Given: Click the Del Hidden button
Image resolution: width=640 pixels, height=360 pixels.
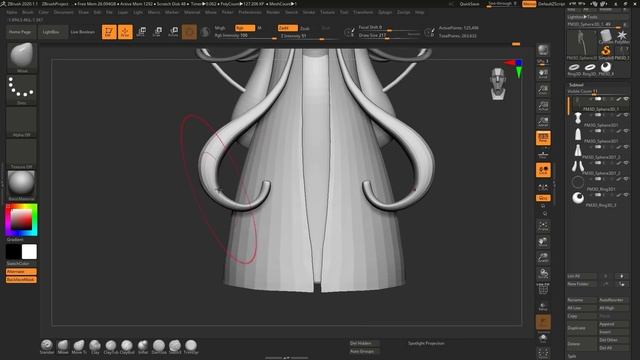Looking at the screenshot, I should point(364,343).
